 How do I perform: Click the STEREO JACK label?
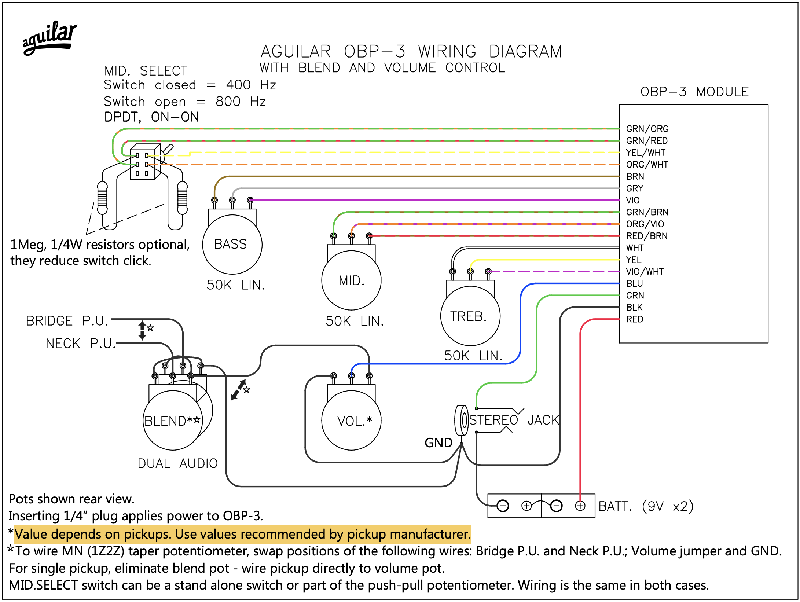click(514, 420)
